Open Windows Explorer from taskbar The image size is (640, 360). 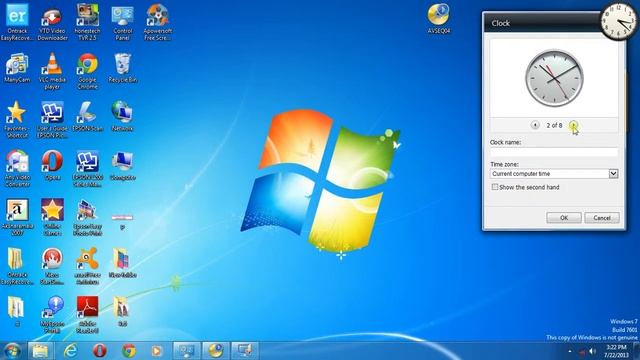click(x=40, y=351)
